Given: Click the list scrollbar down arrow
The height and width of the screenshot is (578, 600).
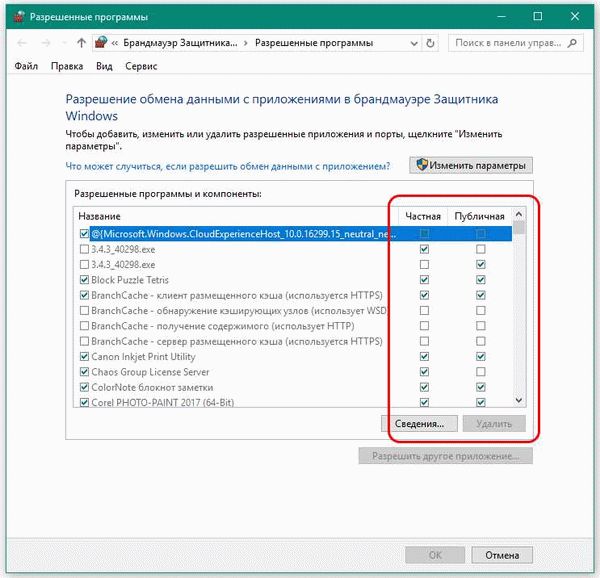Looking at the screenshot, I should tap(518, 400).
